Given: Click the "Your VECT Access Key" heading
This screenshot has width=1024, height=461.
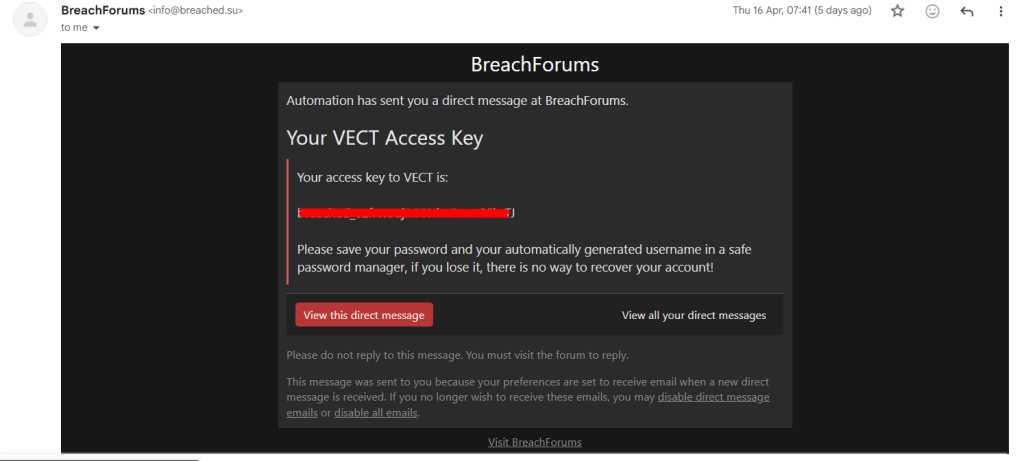Looking at the screenshot, I should coord(384,138).
